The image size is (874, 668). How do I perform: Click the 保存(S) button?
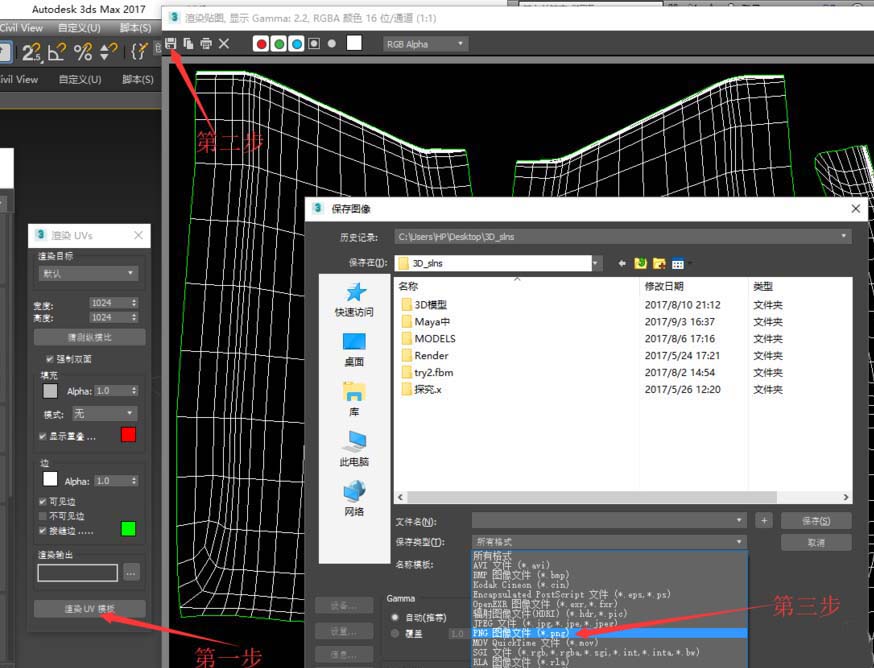(x=816, y=521)
